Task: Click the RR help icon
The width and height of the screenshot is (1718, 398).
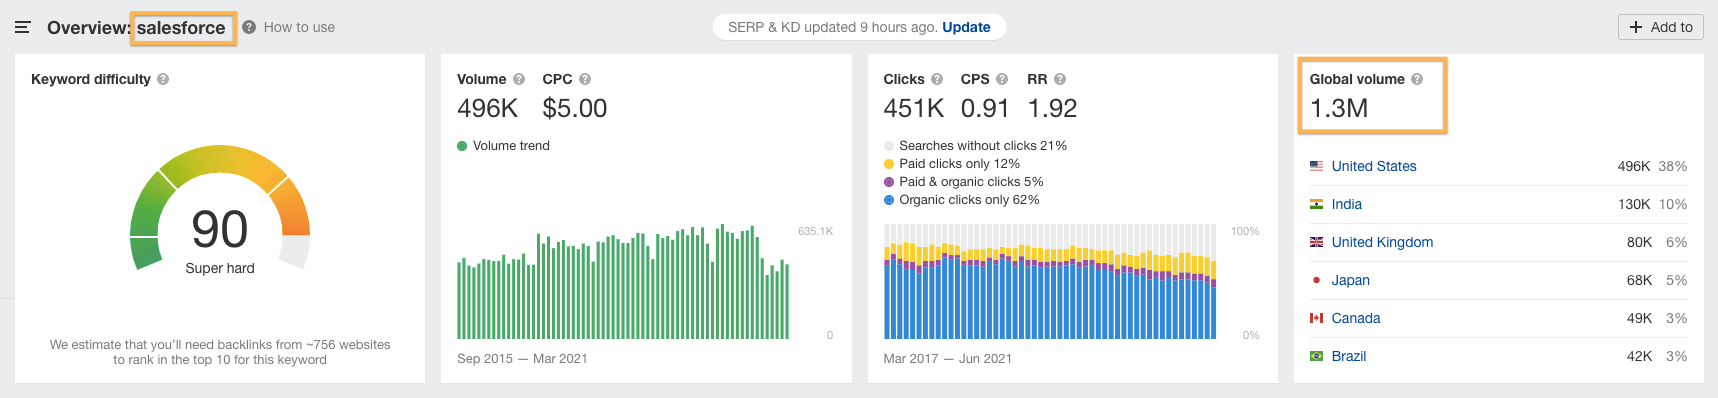Action: point(1060,79)
